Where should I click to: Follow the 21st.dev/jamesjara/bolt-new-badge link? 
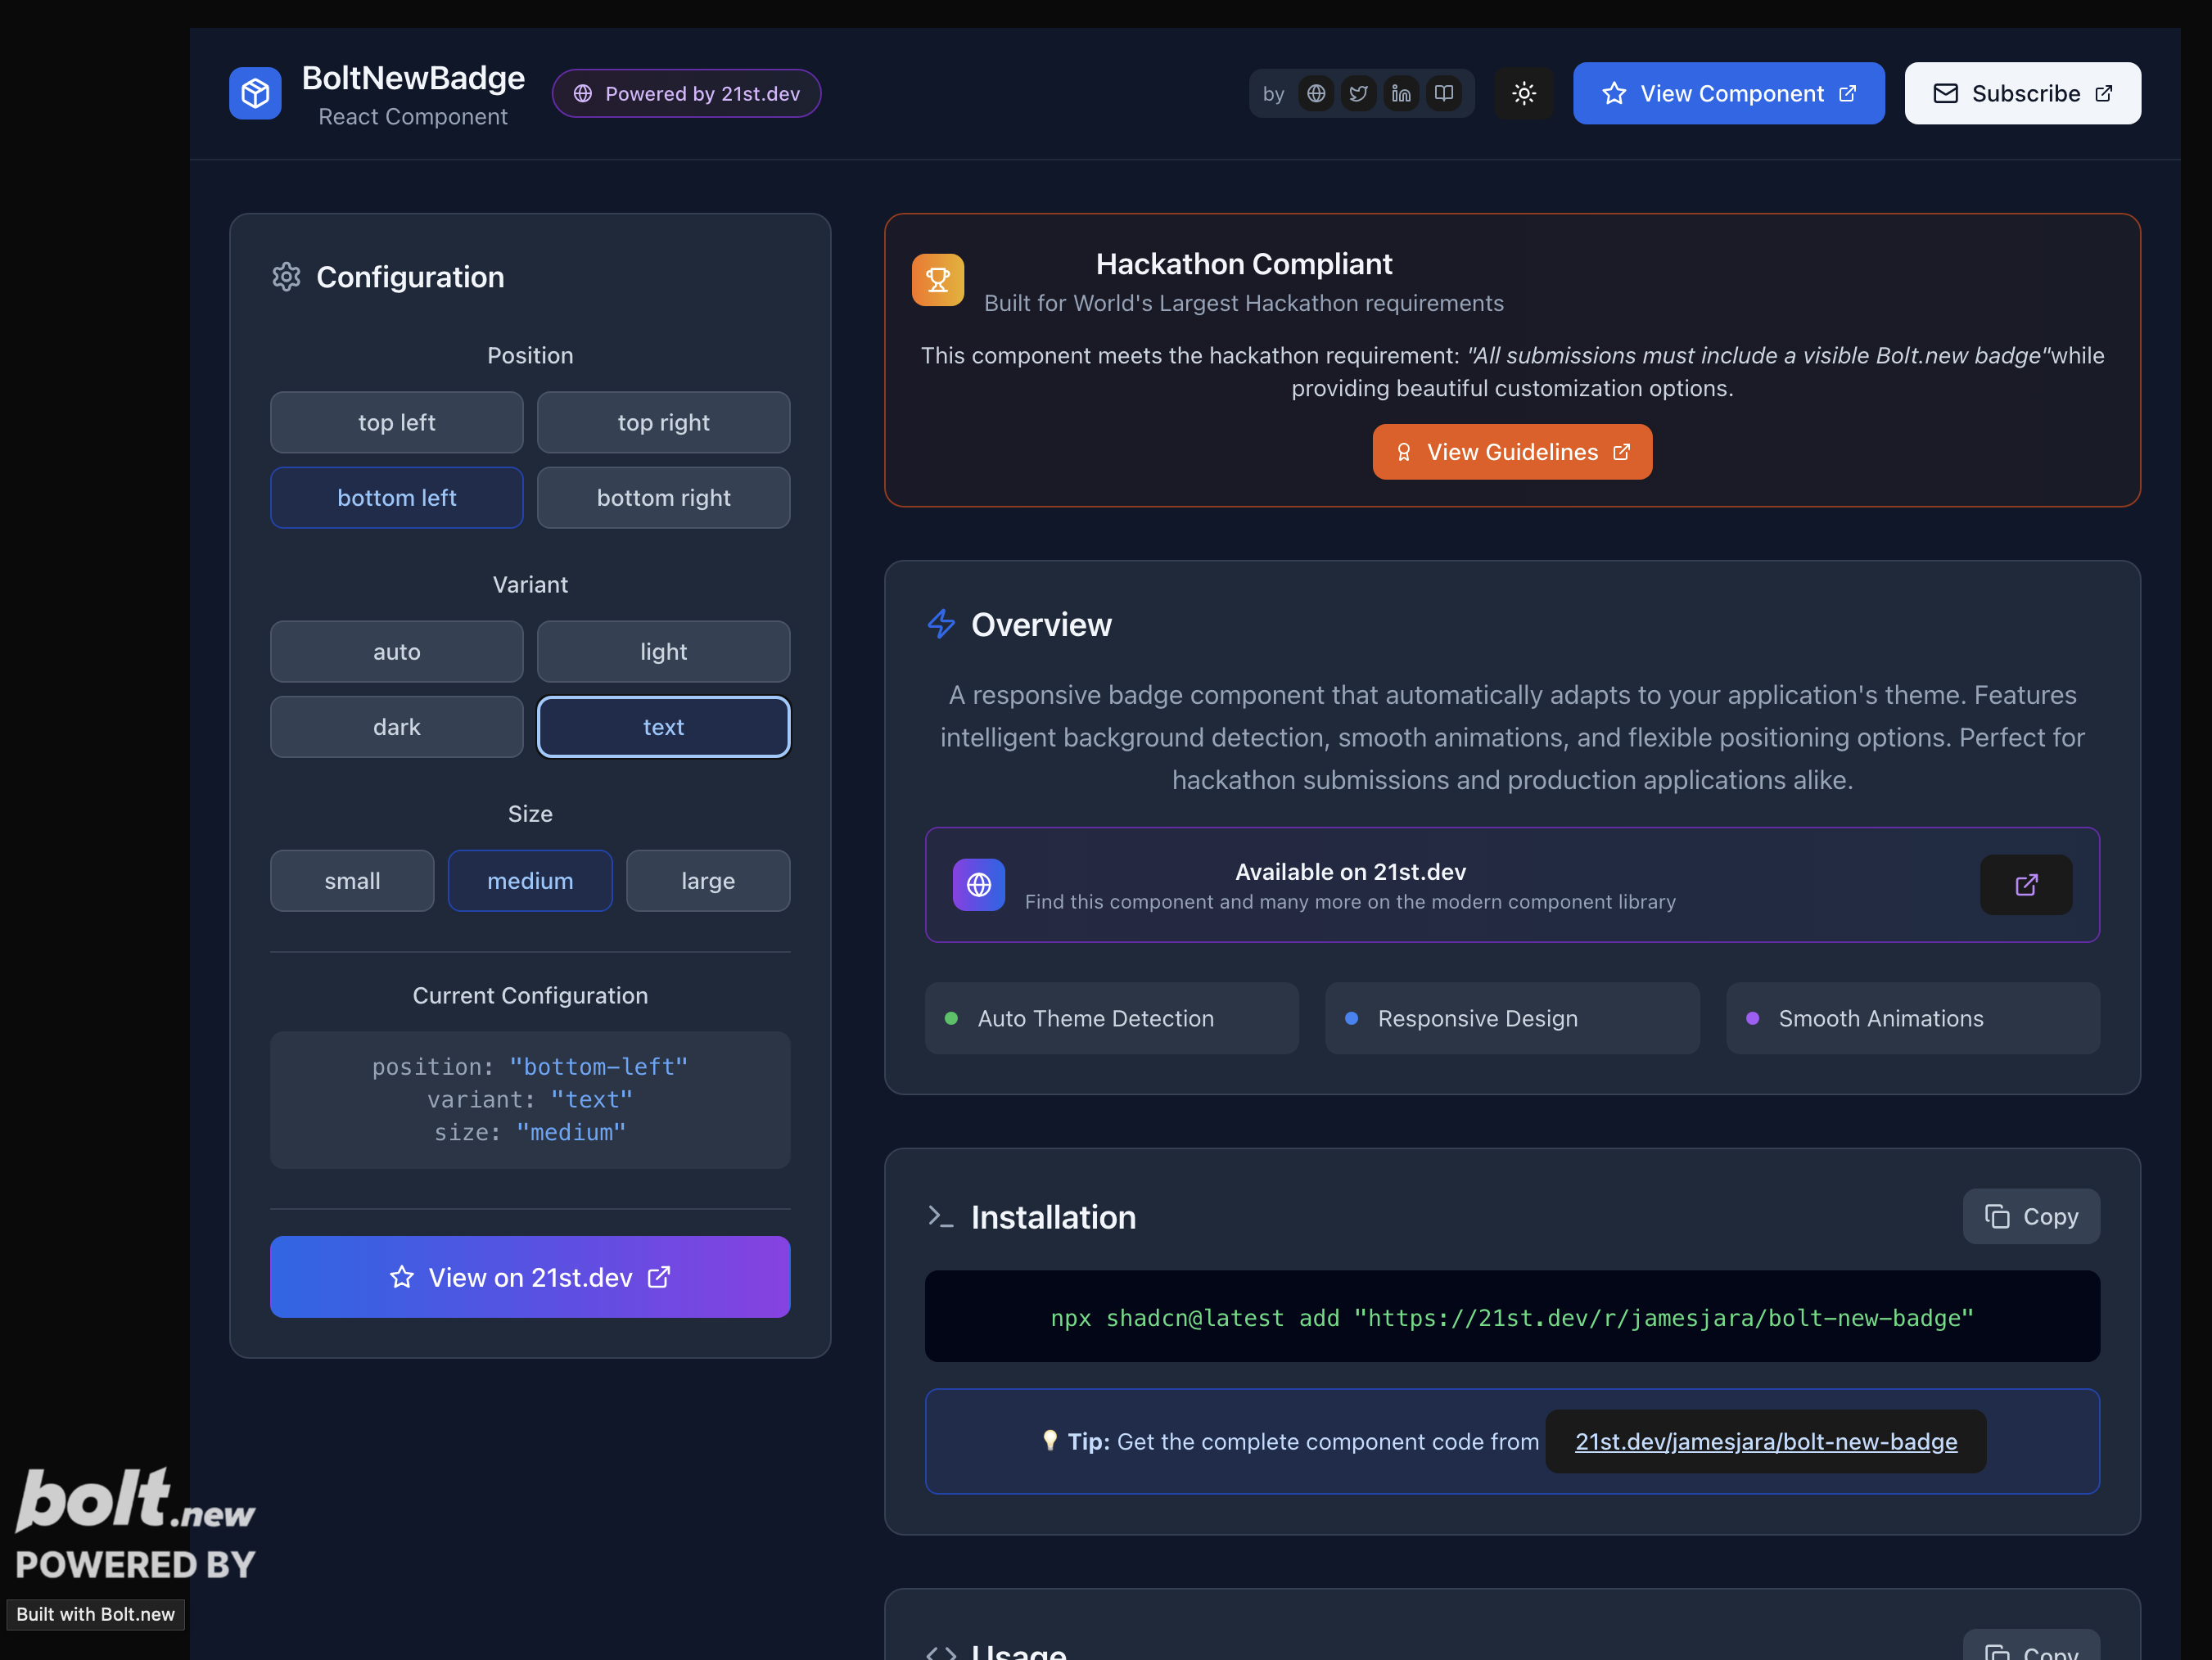1765,1441
